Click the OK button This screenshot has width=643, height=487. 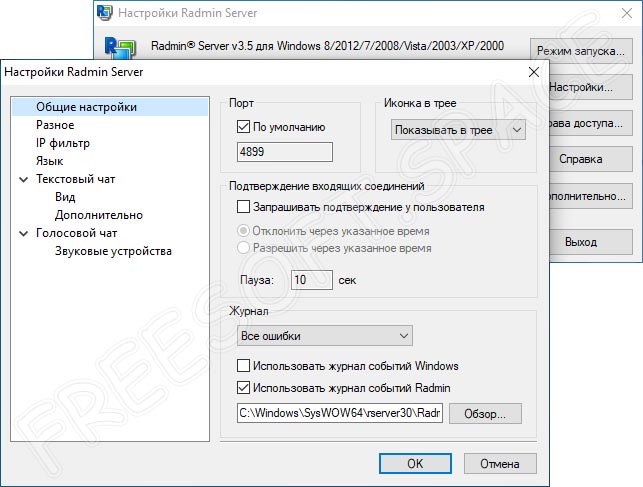tap(415, 464)
